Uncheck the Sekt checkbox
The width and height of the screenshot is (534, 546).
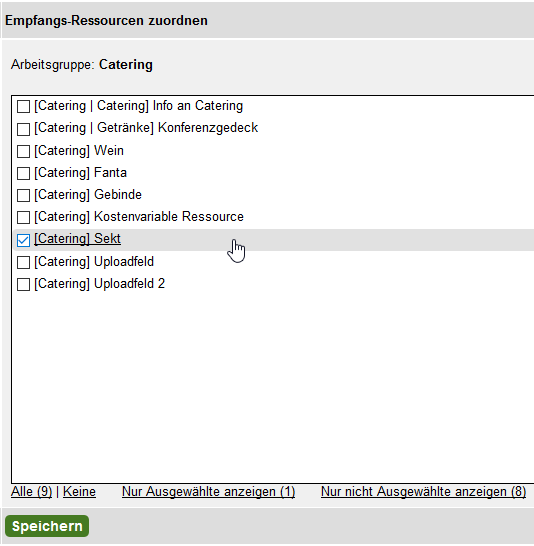(x=23, y=240)
